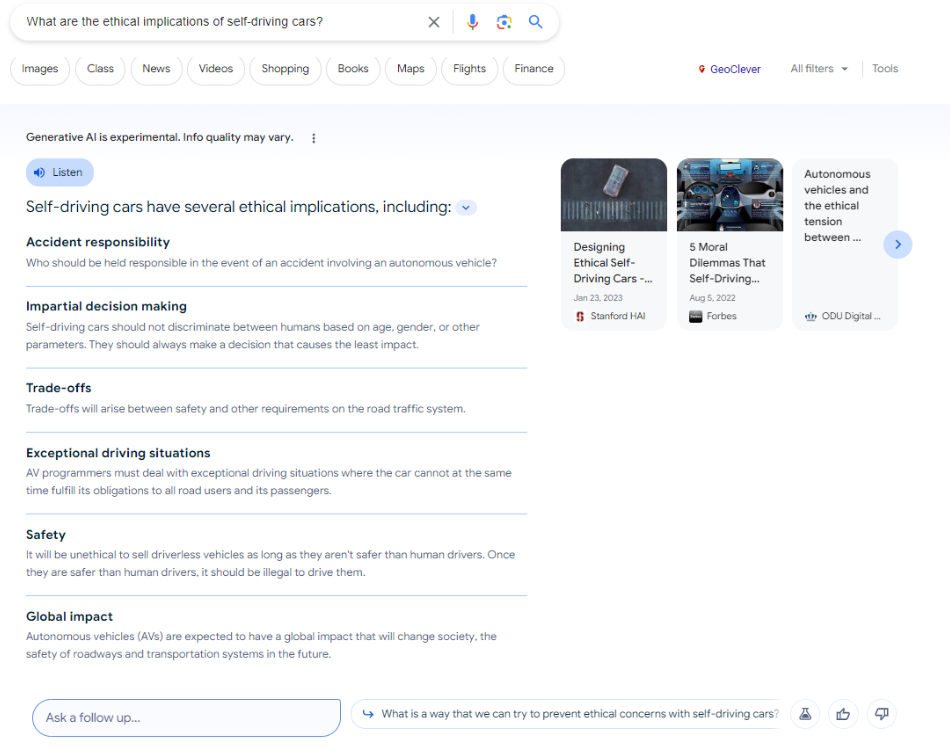Open the All filters dropdown

819,69
